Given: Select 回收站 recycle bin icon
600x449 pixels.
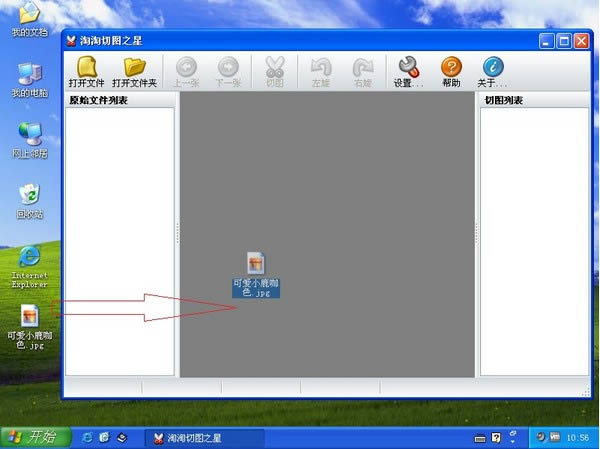Looking at the screenshot, I should [x=30, y=201].
